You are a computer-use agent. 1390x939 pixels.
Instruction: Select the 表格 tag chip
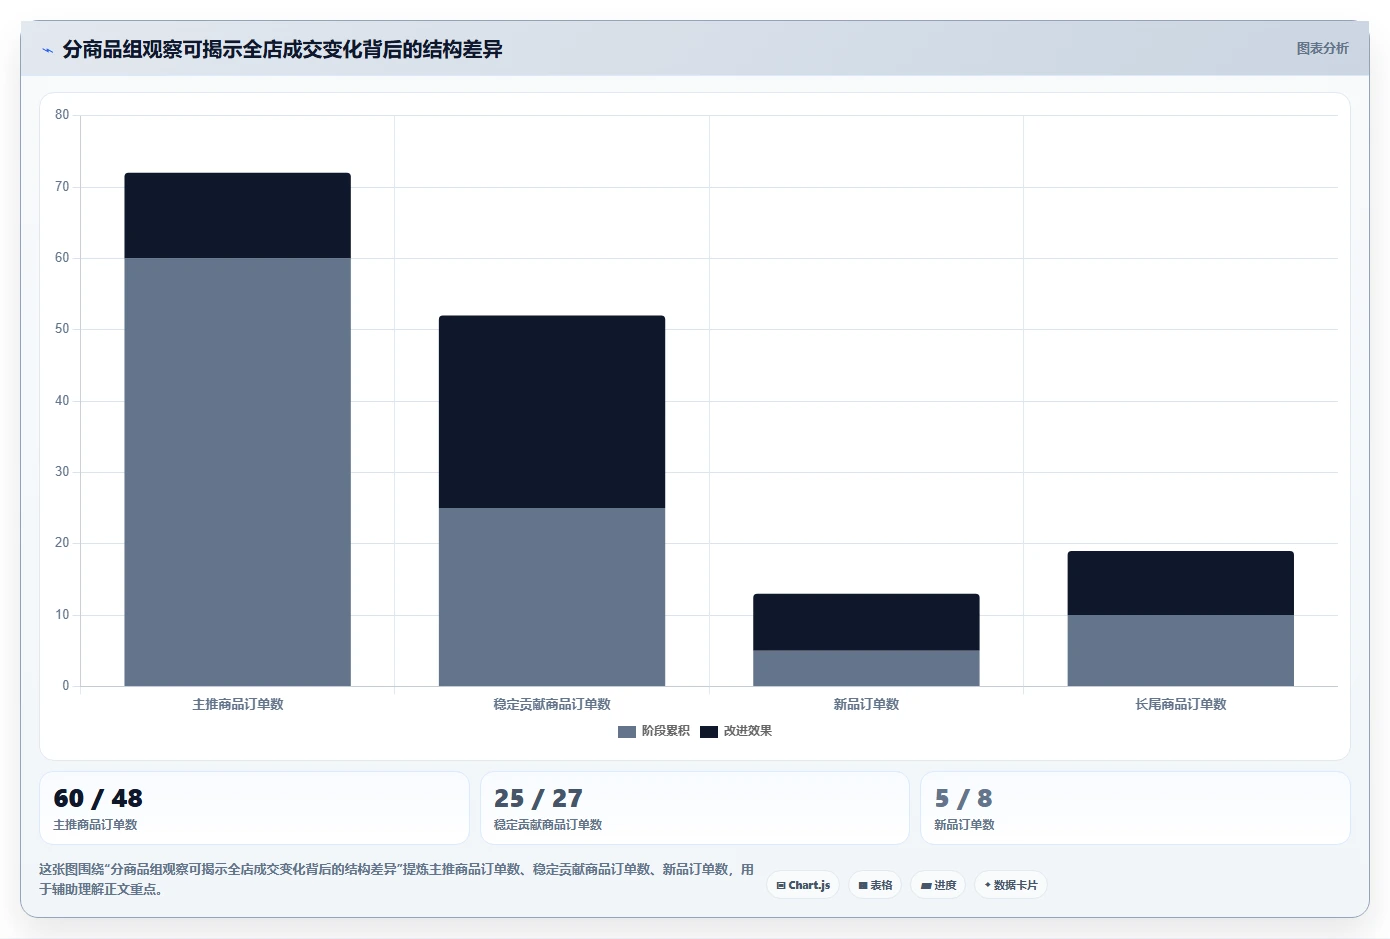coord(875,885)
